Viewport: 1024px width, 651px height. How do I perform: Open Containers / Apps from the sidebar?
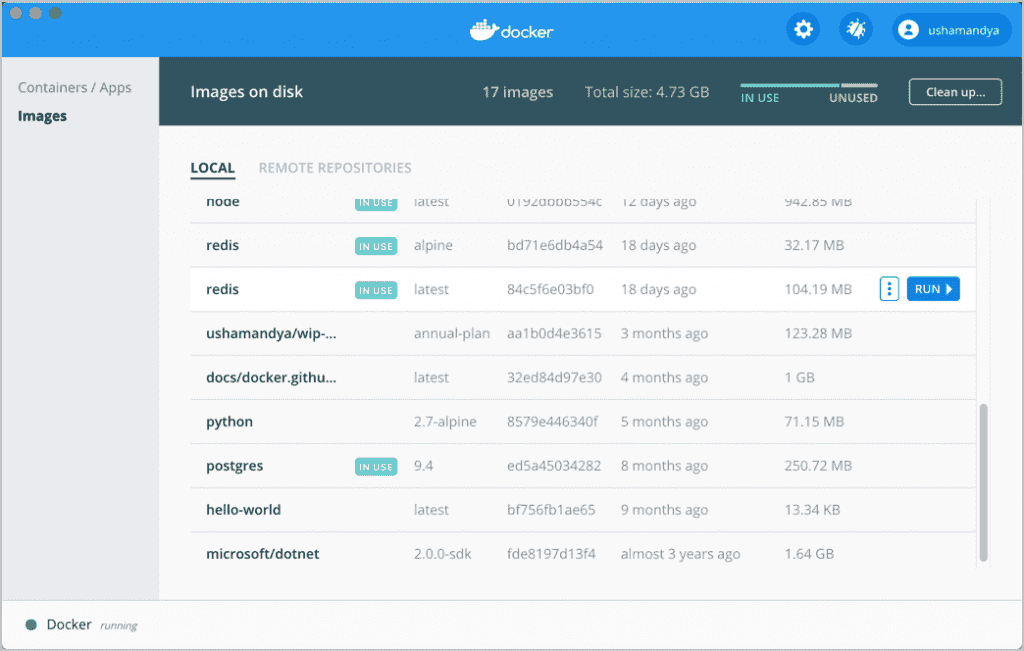coord(75,87)
